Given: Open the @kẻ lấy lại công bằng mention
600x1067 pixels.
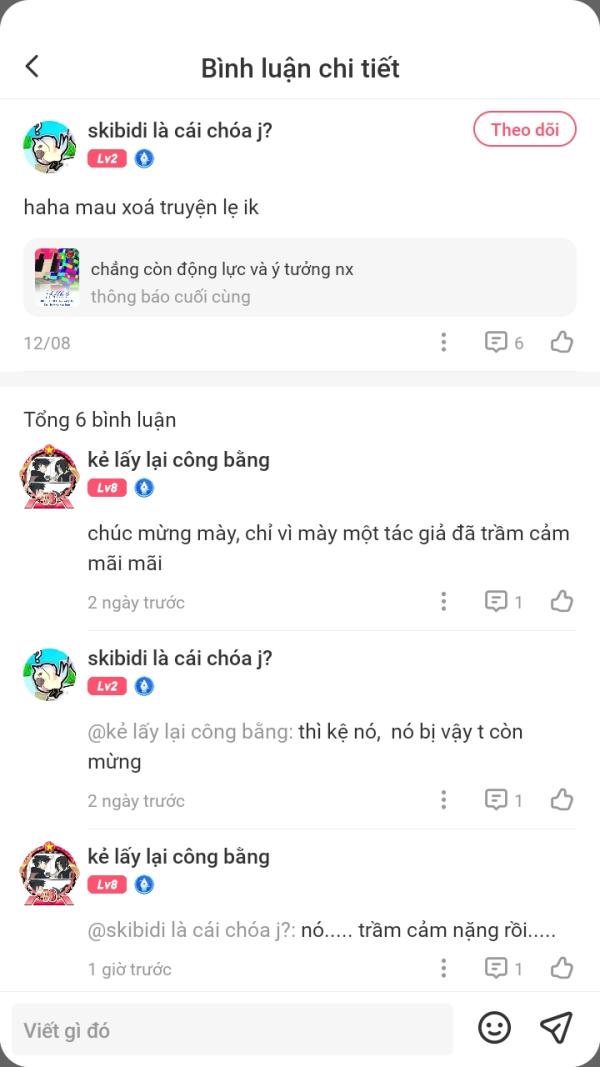Looking at the screenshot, I should coord(190,732).
